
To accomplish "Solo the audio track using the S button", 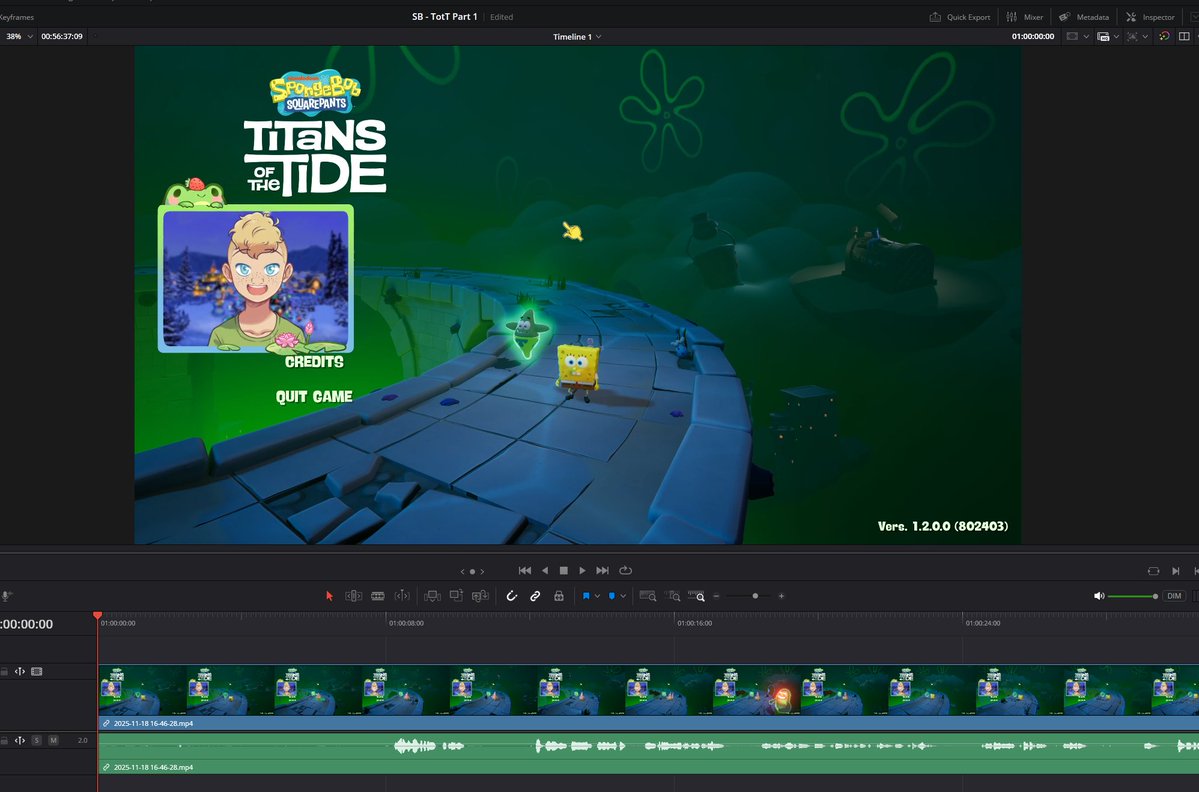I will click(x=36, y=740).
